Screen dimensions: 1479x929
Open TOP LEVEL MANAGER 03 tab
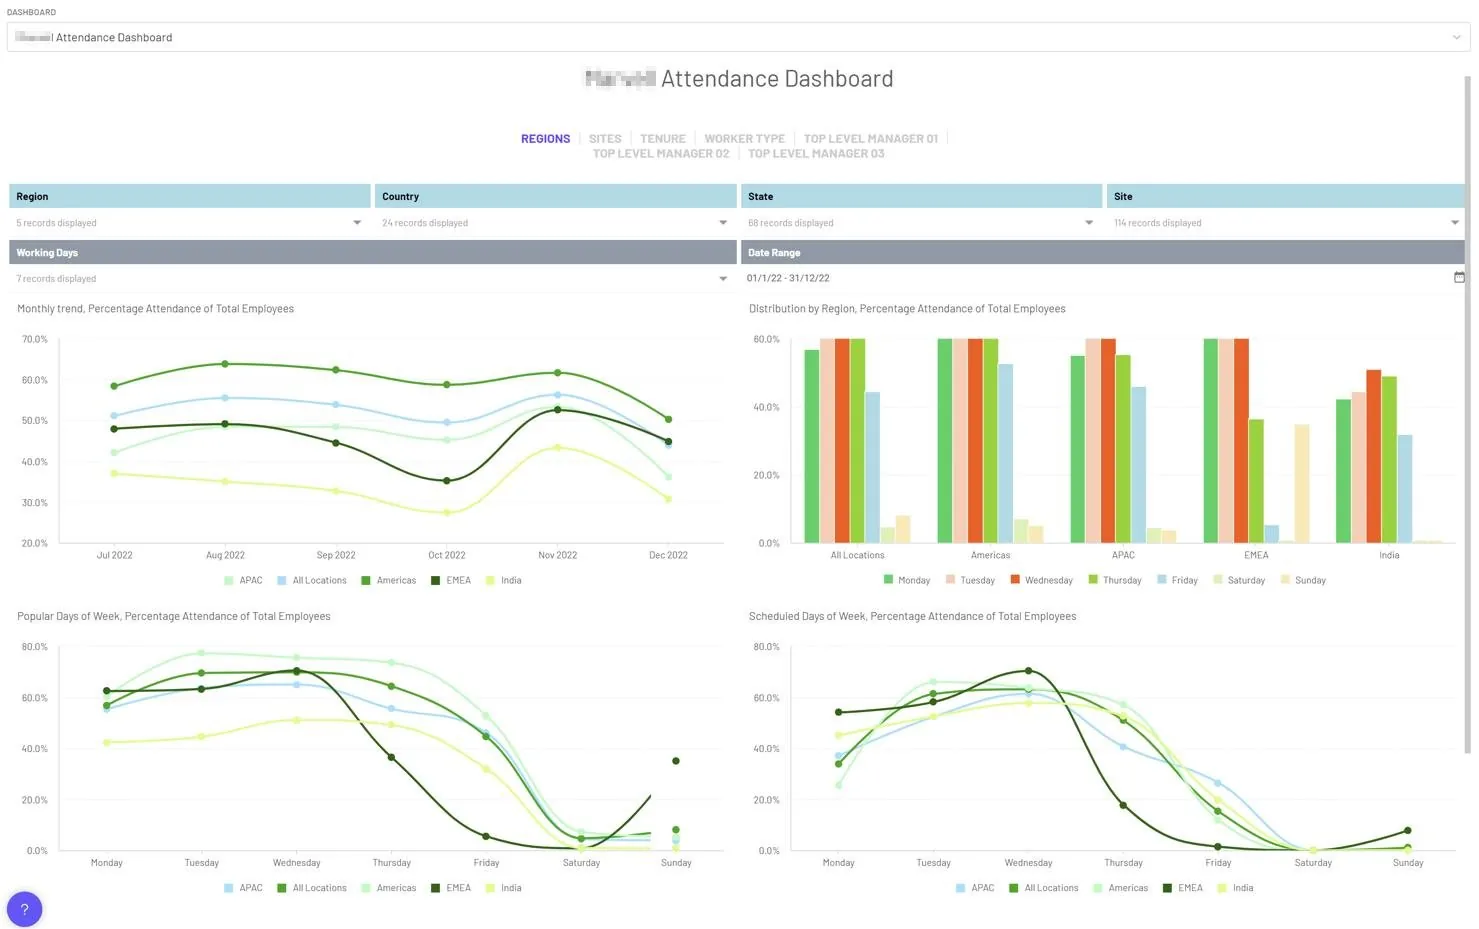point(816,154)
